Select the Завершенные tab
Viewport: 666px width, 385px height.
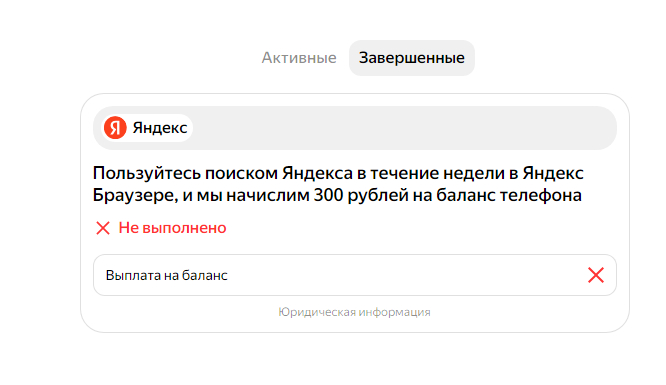pyautogui.click(x=412, y=58)
